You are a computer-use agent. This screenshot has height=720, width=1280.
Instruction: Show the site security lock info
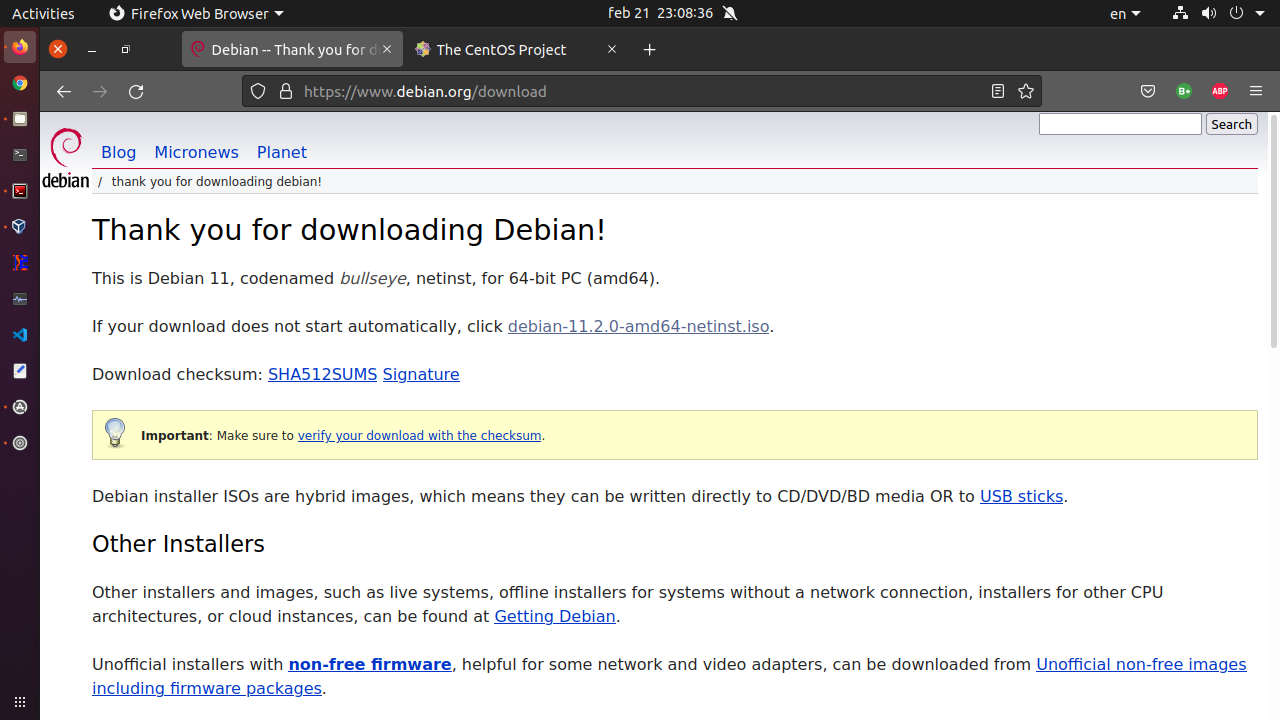(x=286, y=91)
